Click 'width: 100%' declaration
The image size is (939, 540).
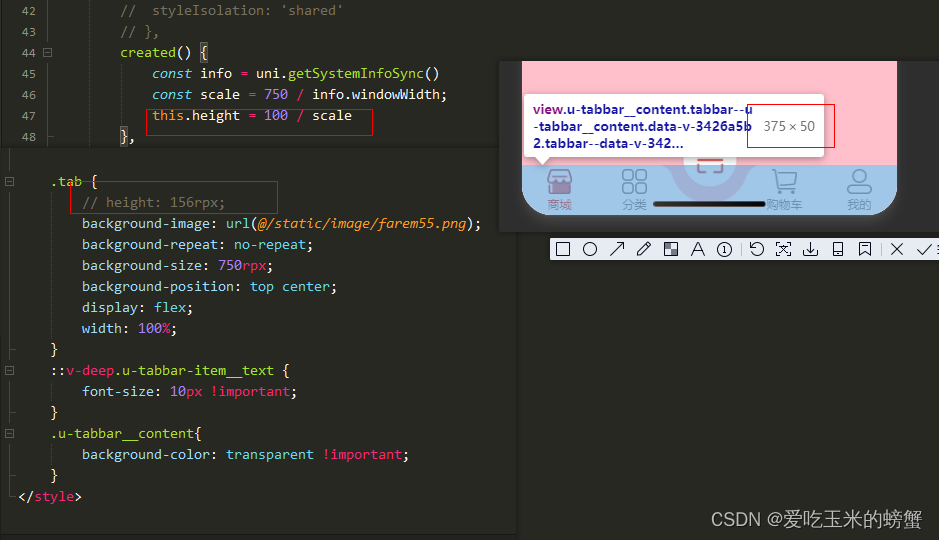click(x=129, y=328)
